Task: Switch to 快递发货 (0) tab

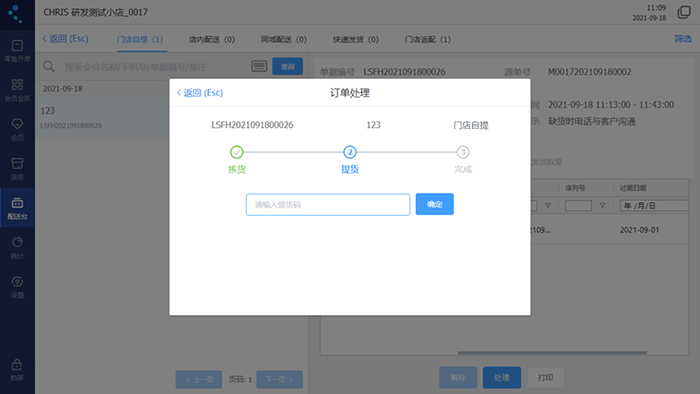Action: coord(356,39)
